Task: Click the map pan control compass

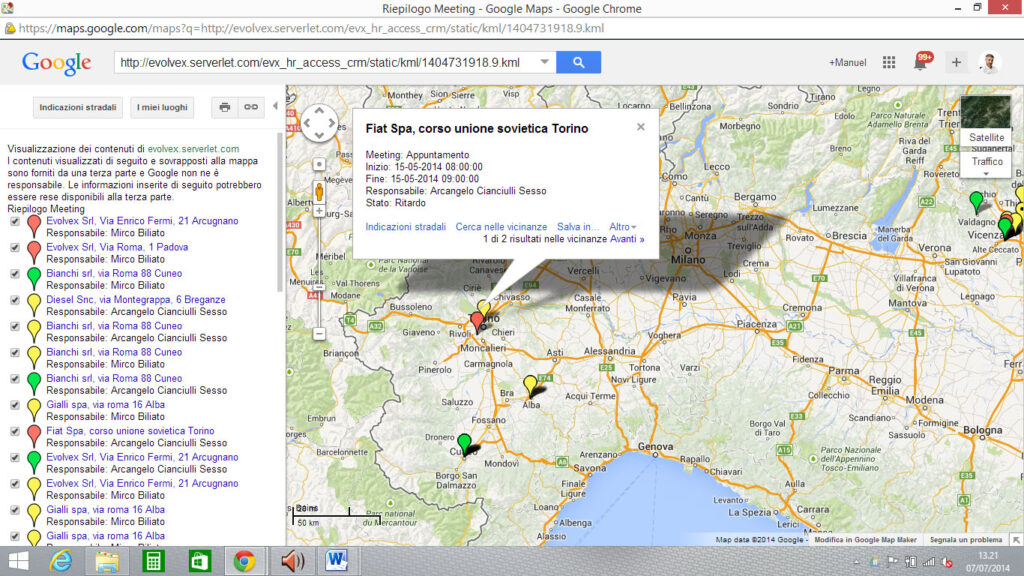Action: tap(319, 123)
